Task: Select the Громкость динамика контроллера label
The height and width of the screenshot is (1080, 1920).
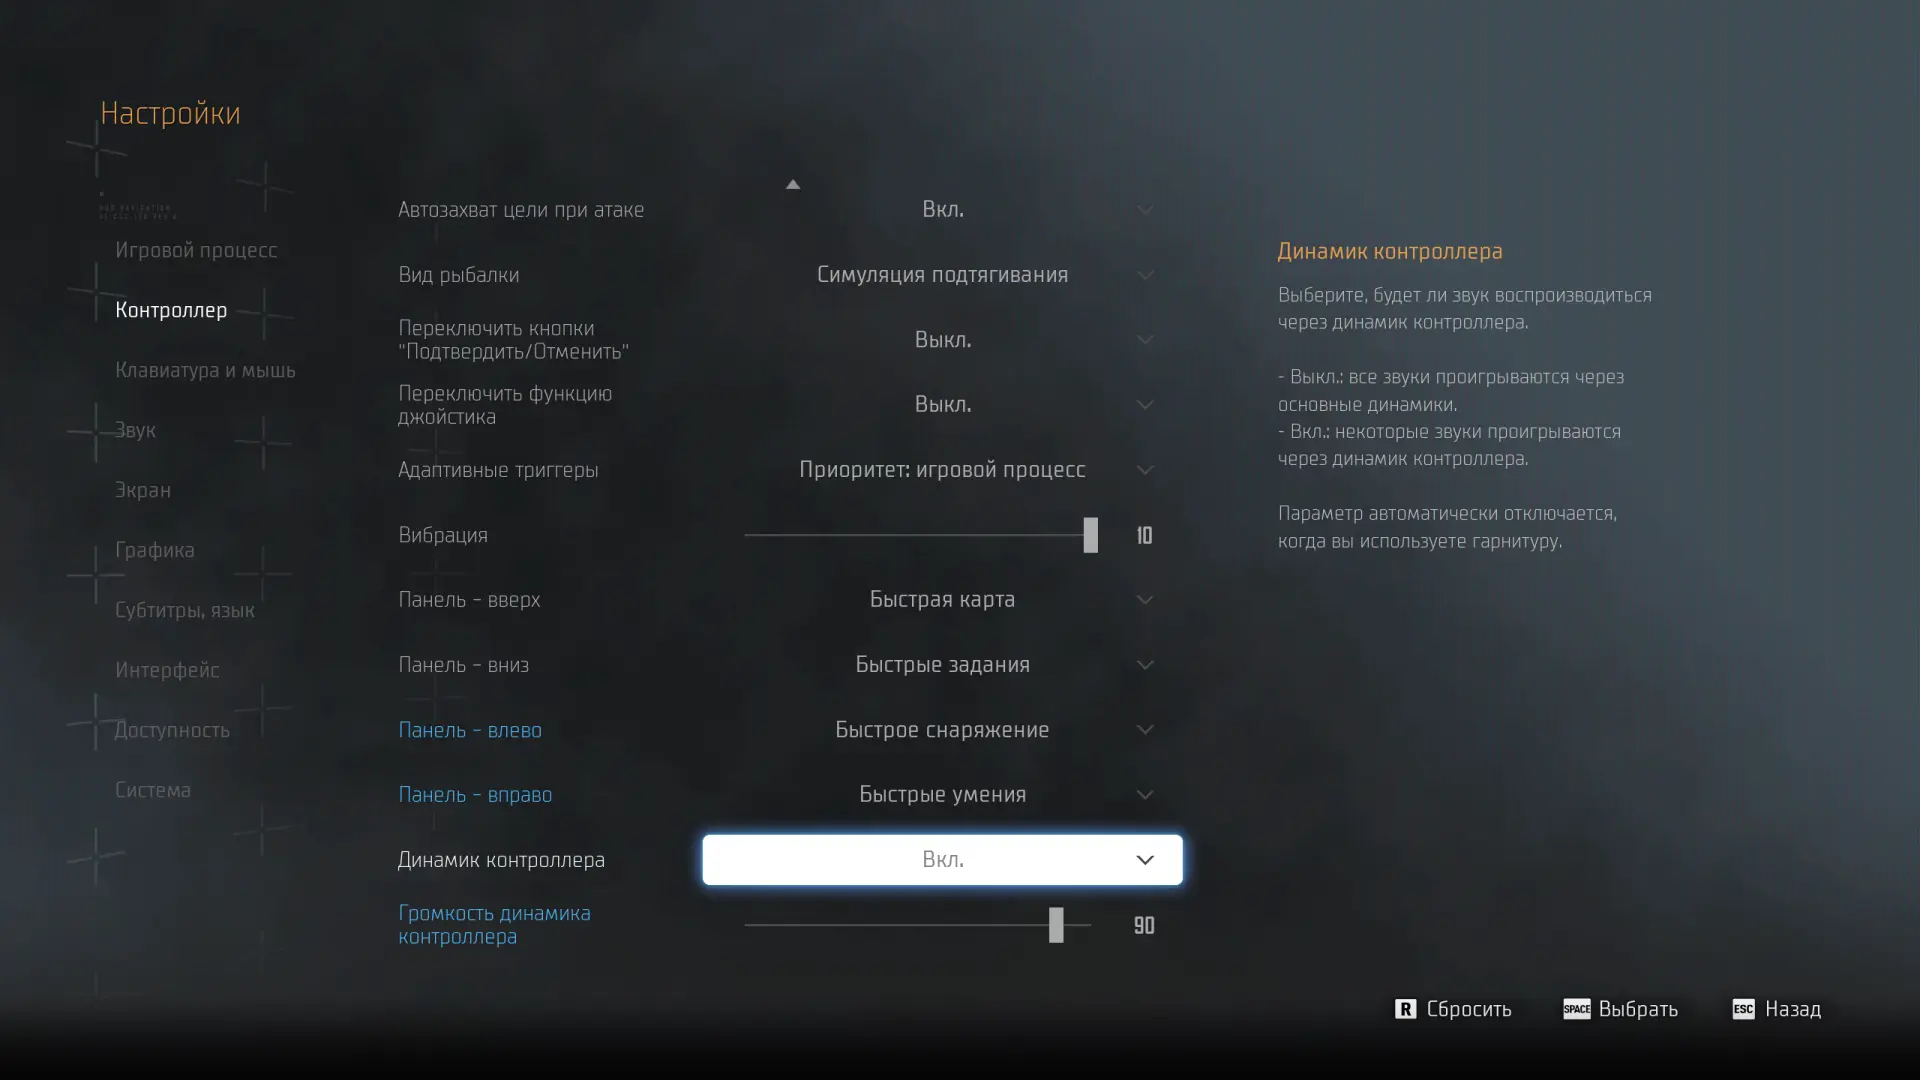Action: tap(494, 925)
